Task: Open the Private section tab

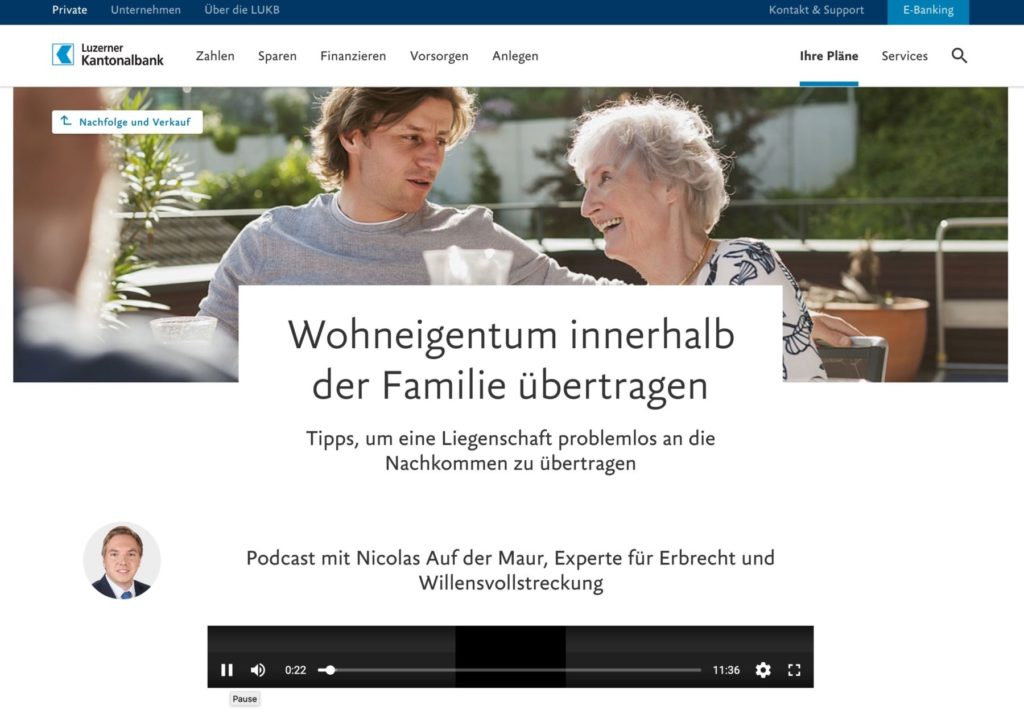Action: (x=70, y=10)
